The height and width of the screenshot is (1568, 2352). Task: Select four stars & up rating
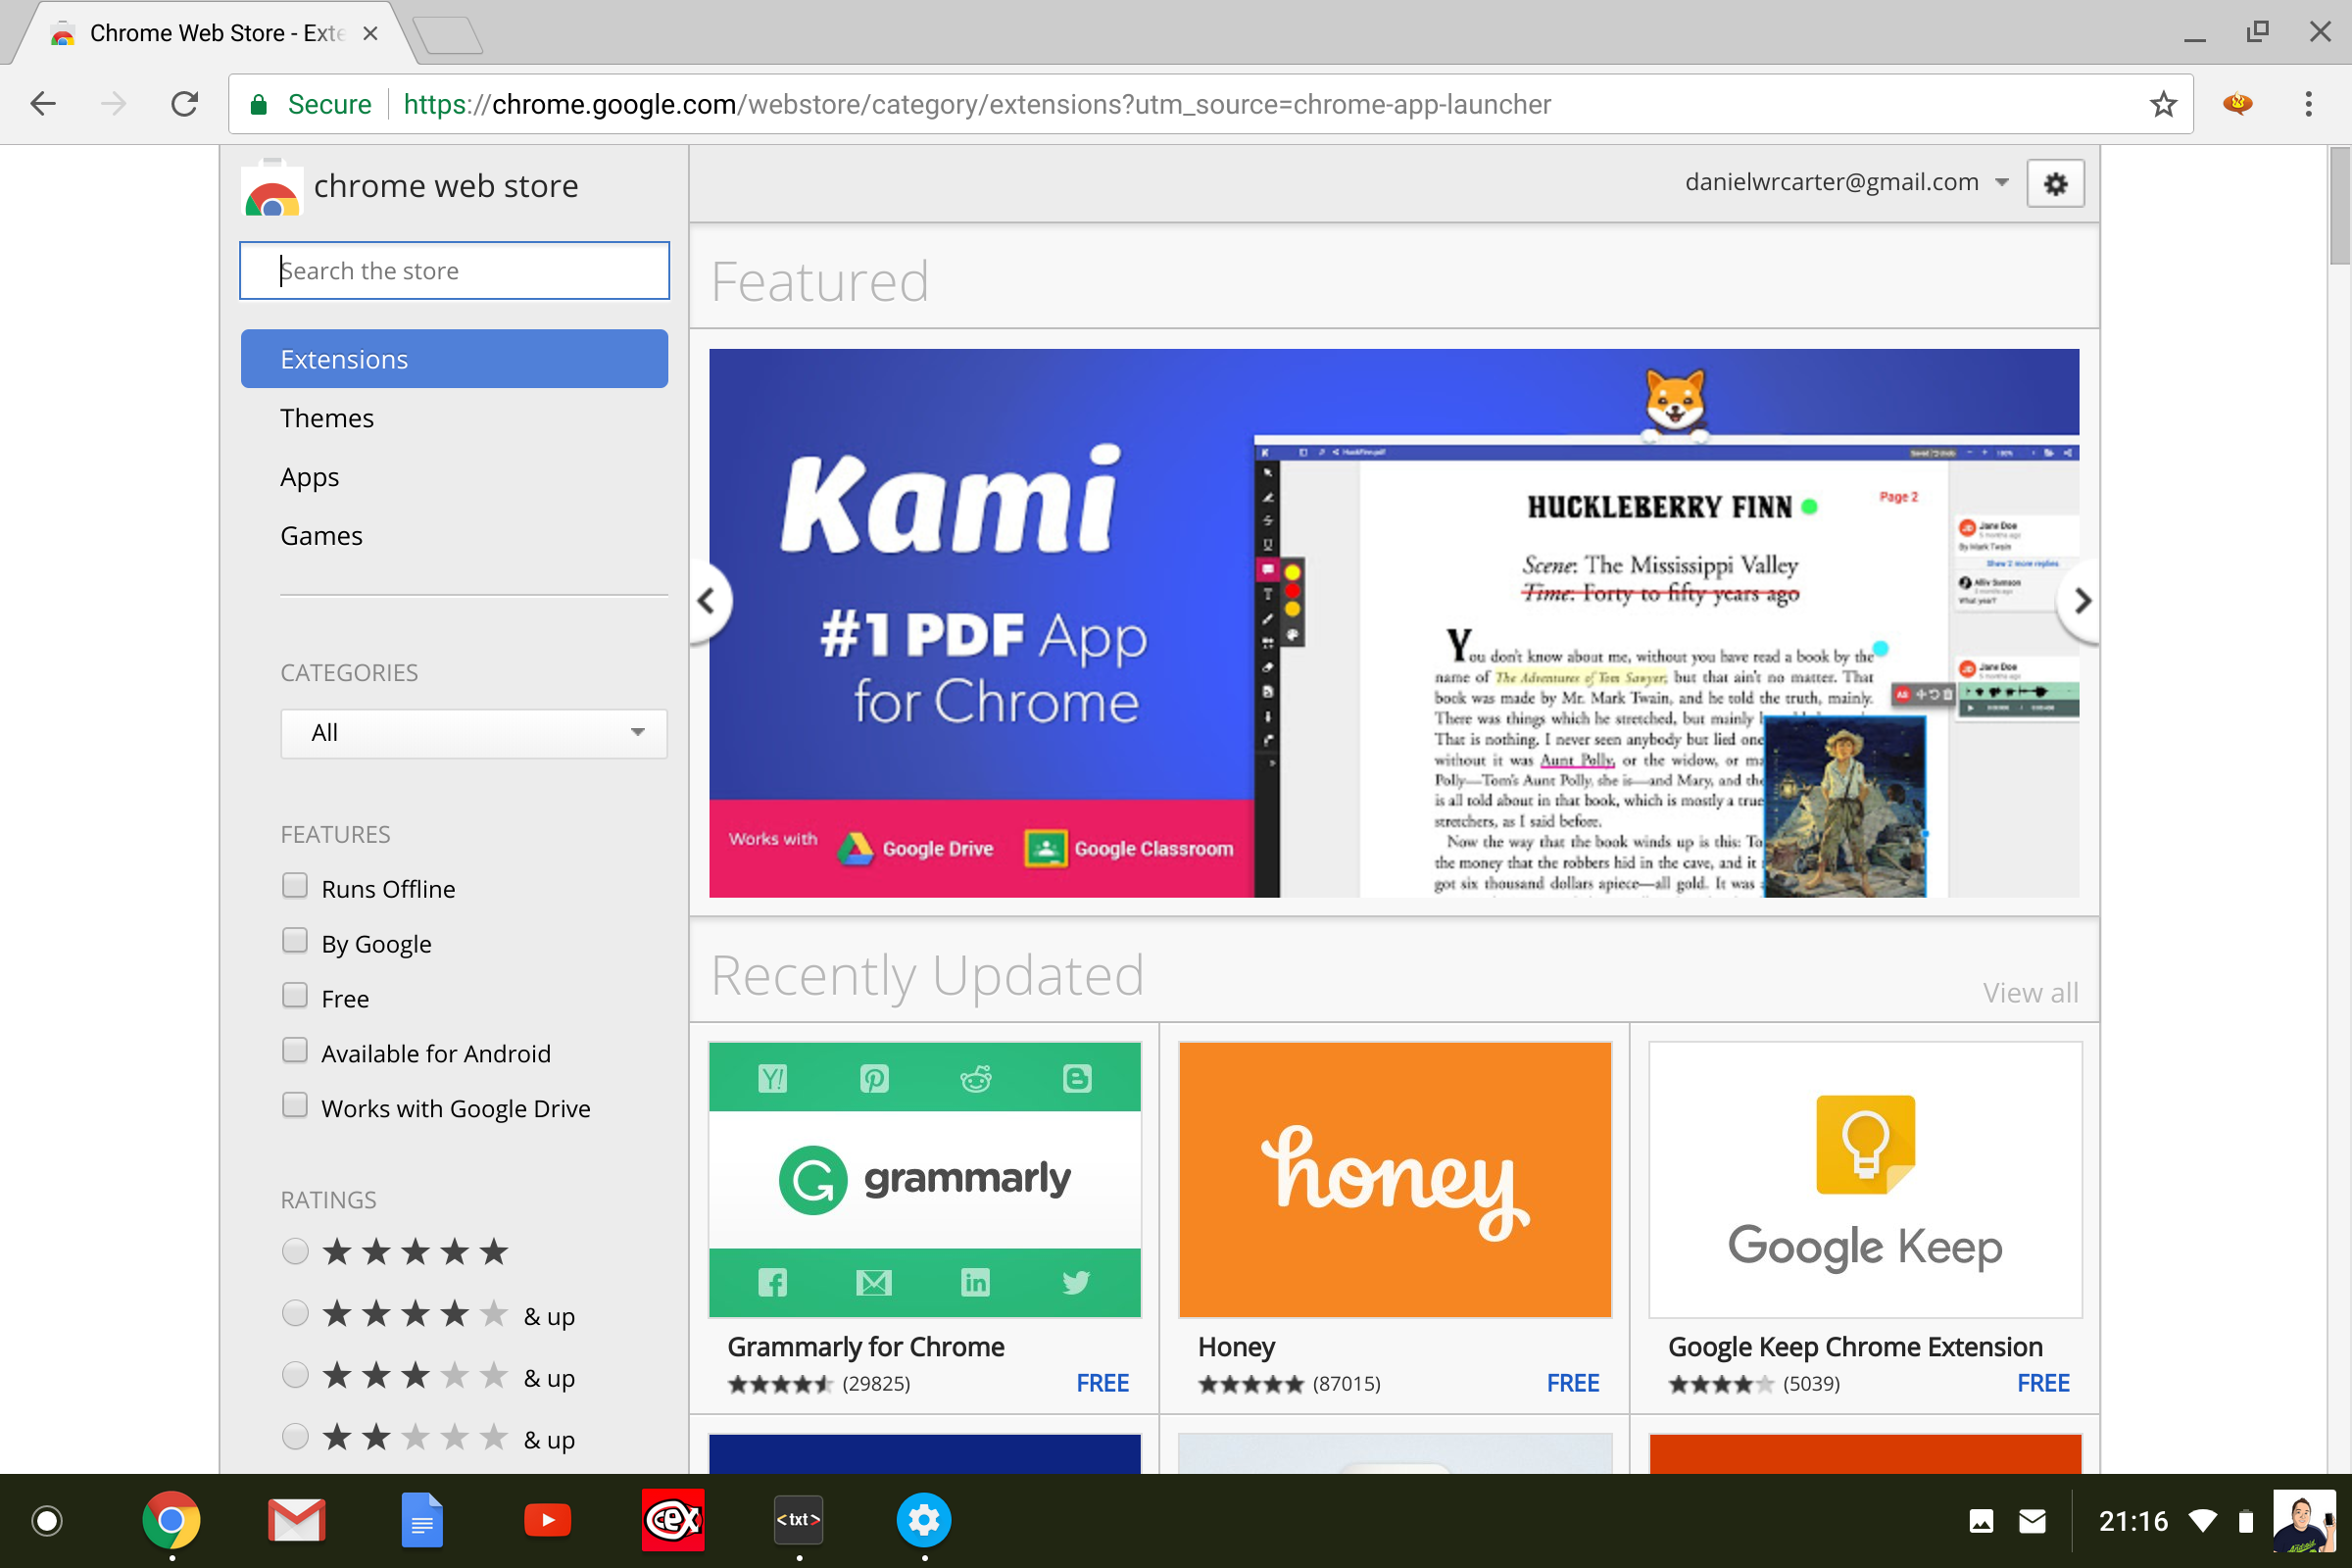pyautogui.click(x=295, y=1313)
